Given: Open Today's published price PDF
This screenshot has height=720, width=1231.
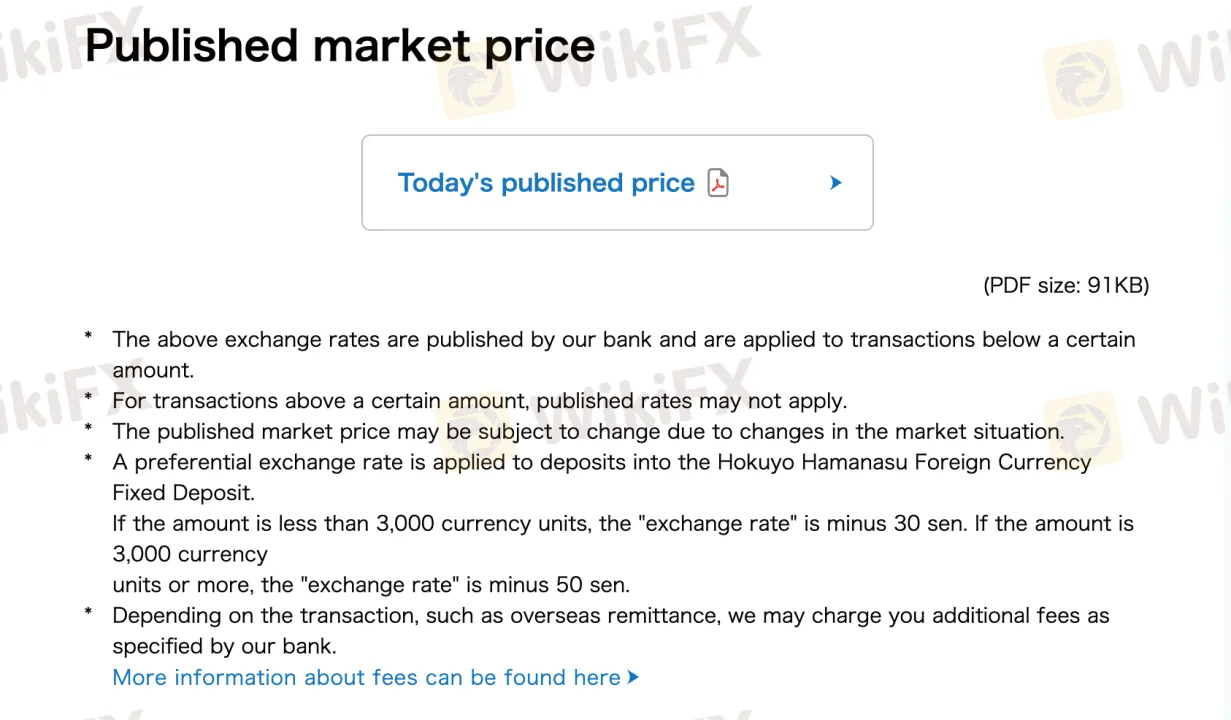Looking at the screenshot, I should point(546,183).
